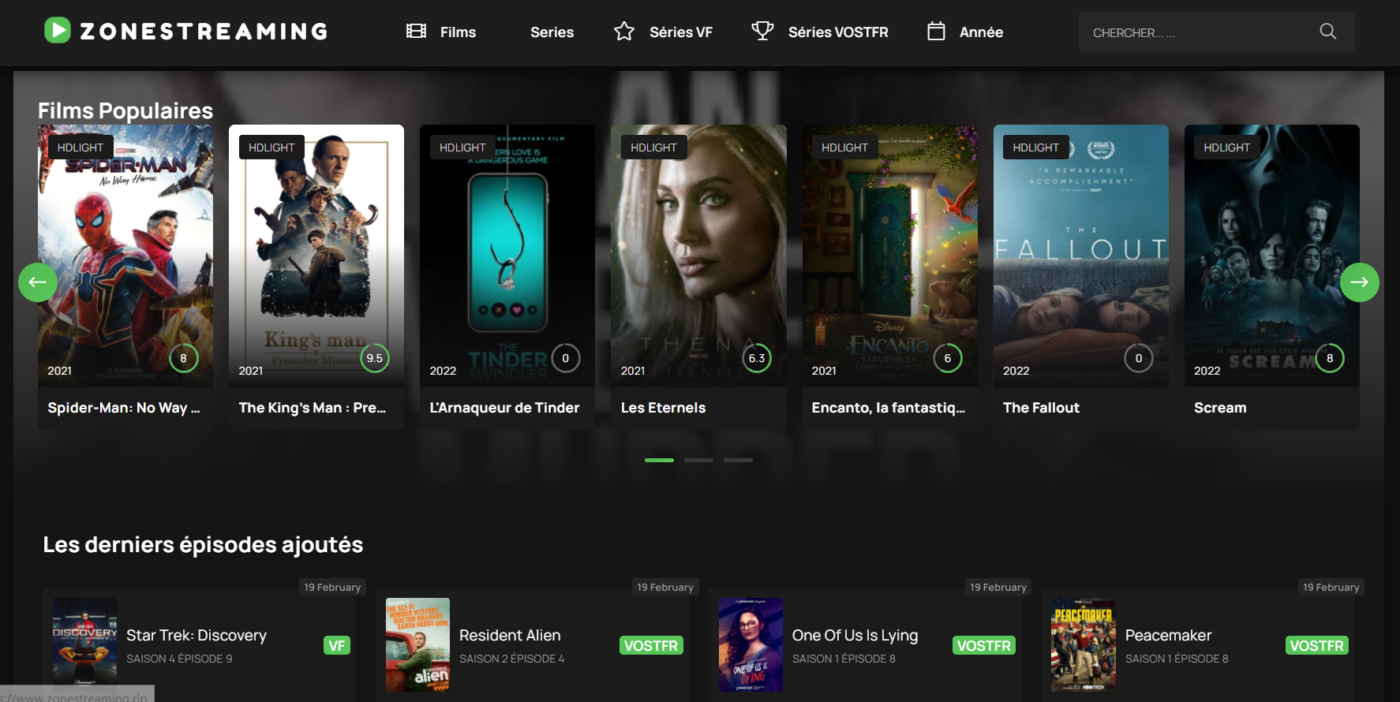Screen dimensions: 1400x702
Task: Open the Encanto poster
Action: point(890,255)
